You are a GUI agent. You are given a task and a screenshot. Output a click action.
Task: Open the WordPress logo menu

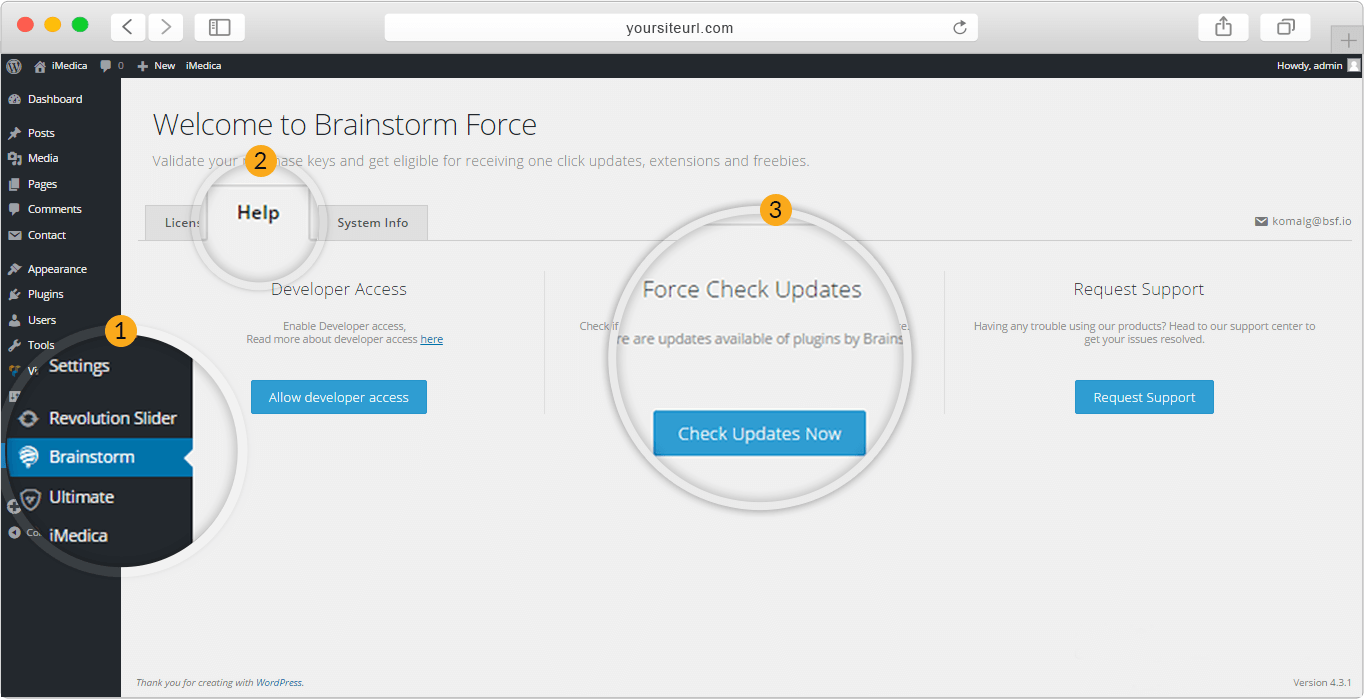(x=14, y=66)
